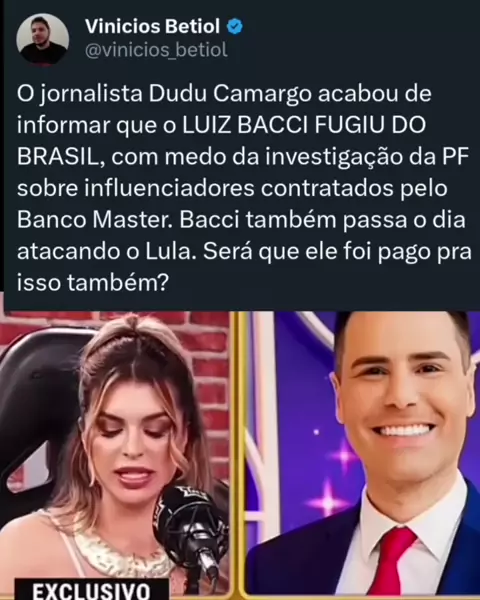Click the EXCLUSIVO banner
Screen dimensions: 480x600
coord(91,590)
